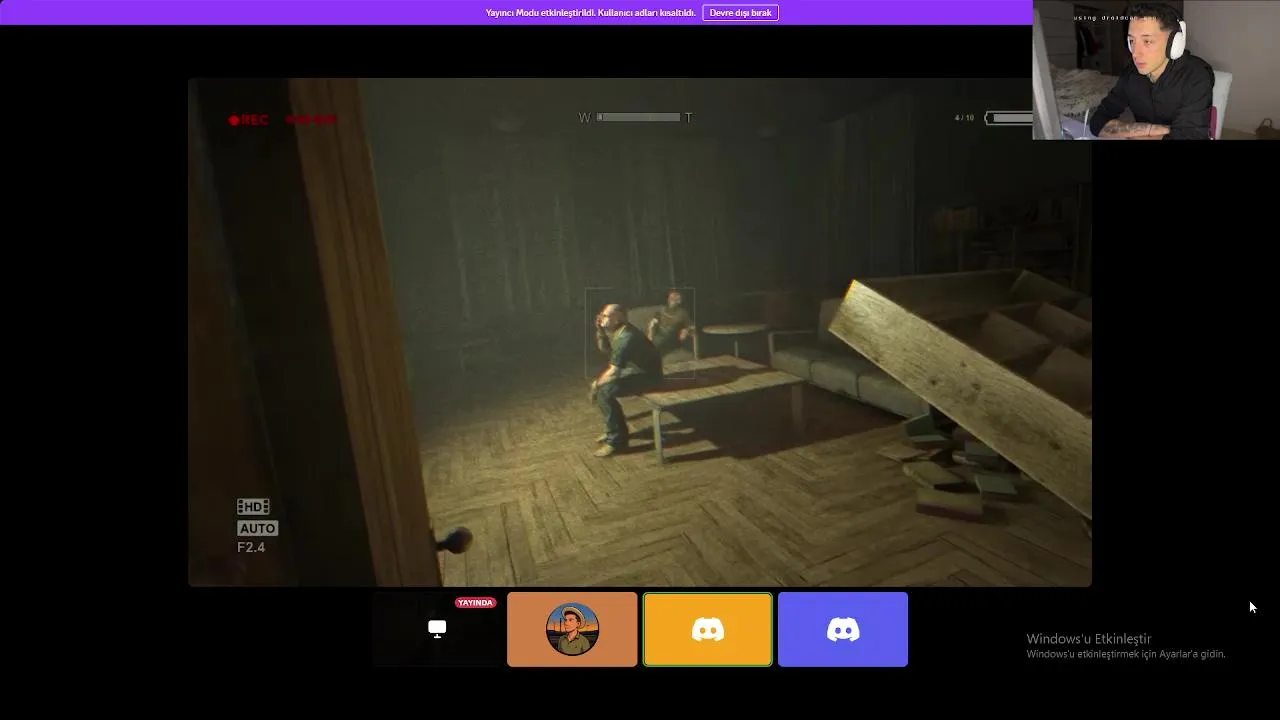1280x720 pixels.
Task: Click the "Yayıncı Modu etkinleştirildi" banner text
Action: (x=590, y=13)
